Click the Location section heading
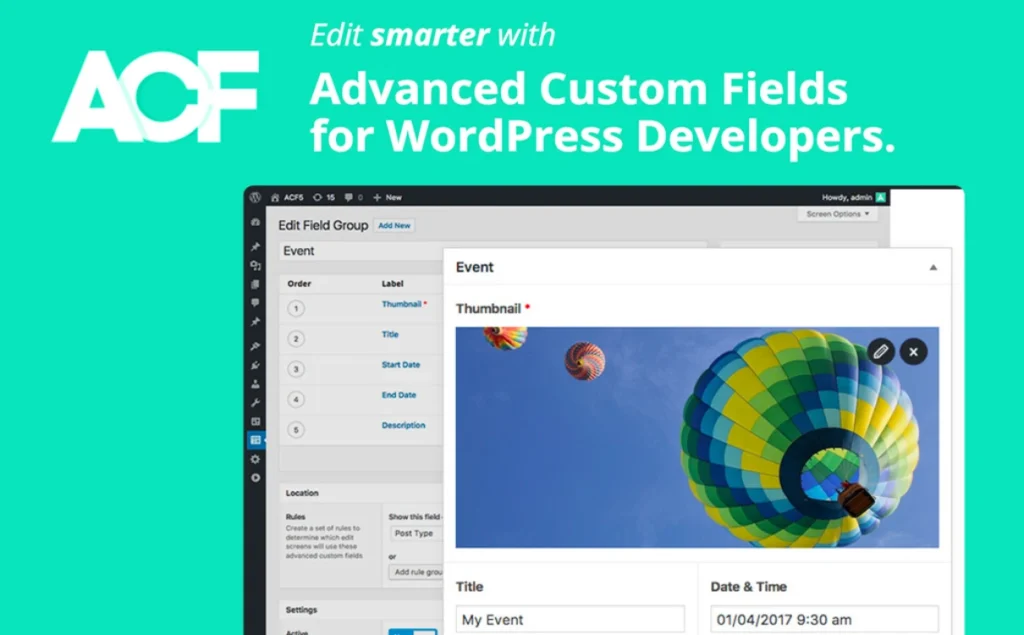 pos(302,493)
